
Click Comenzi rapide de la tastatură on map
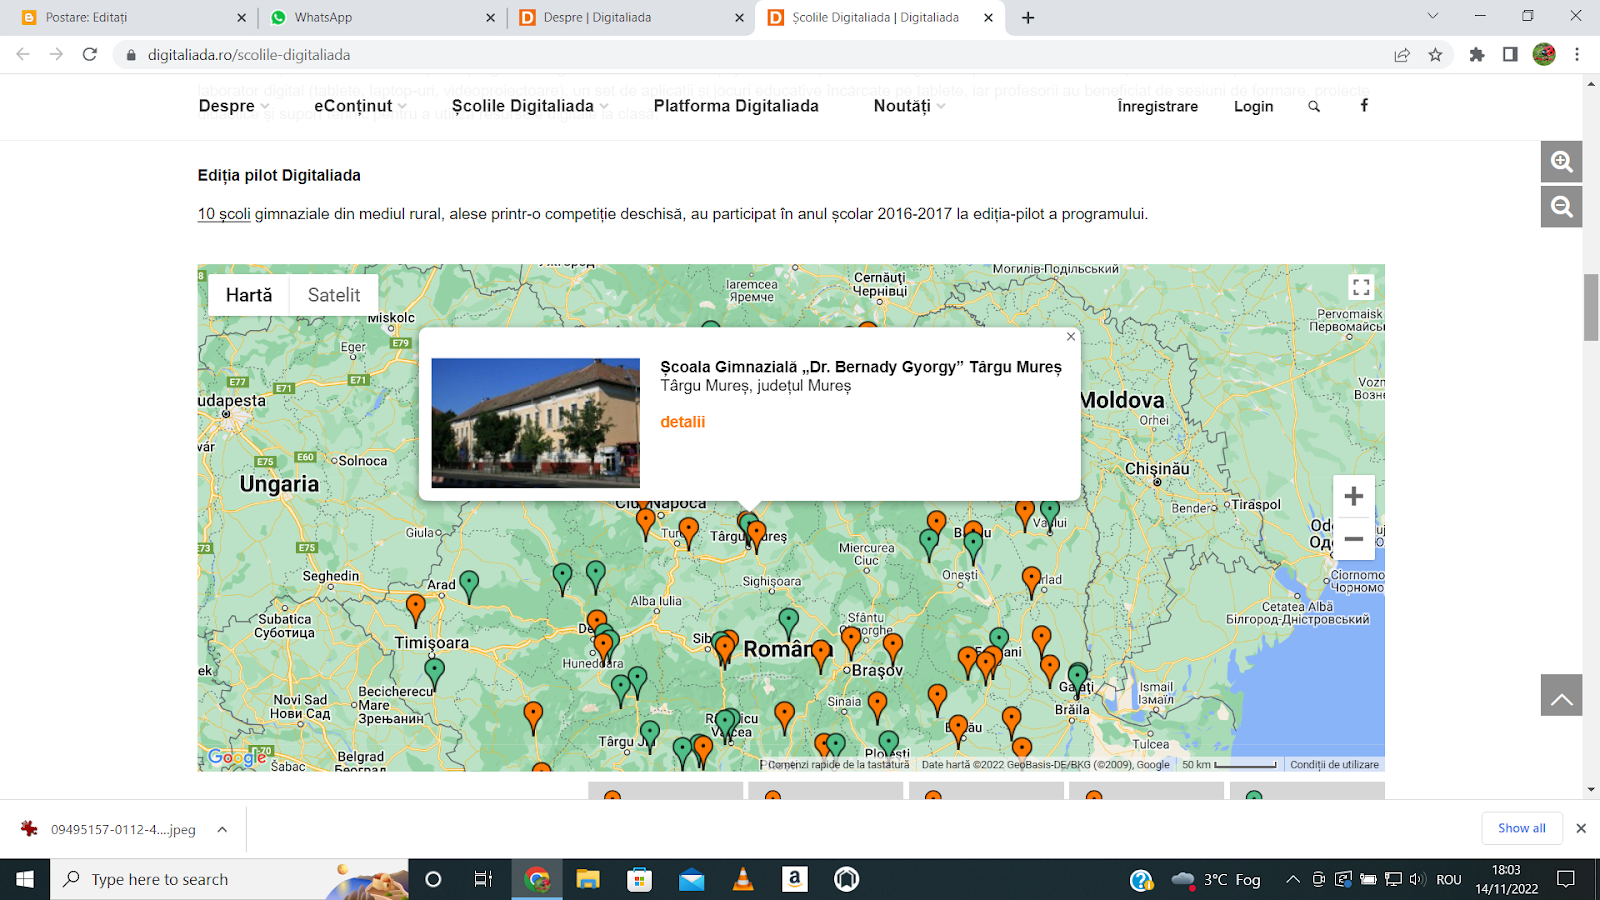tap(837, 765)
